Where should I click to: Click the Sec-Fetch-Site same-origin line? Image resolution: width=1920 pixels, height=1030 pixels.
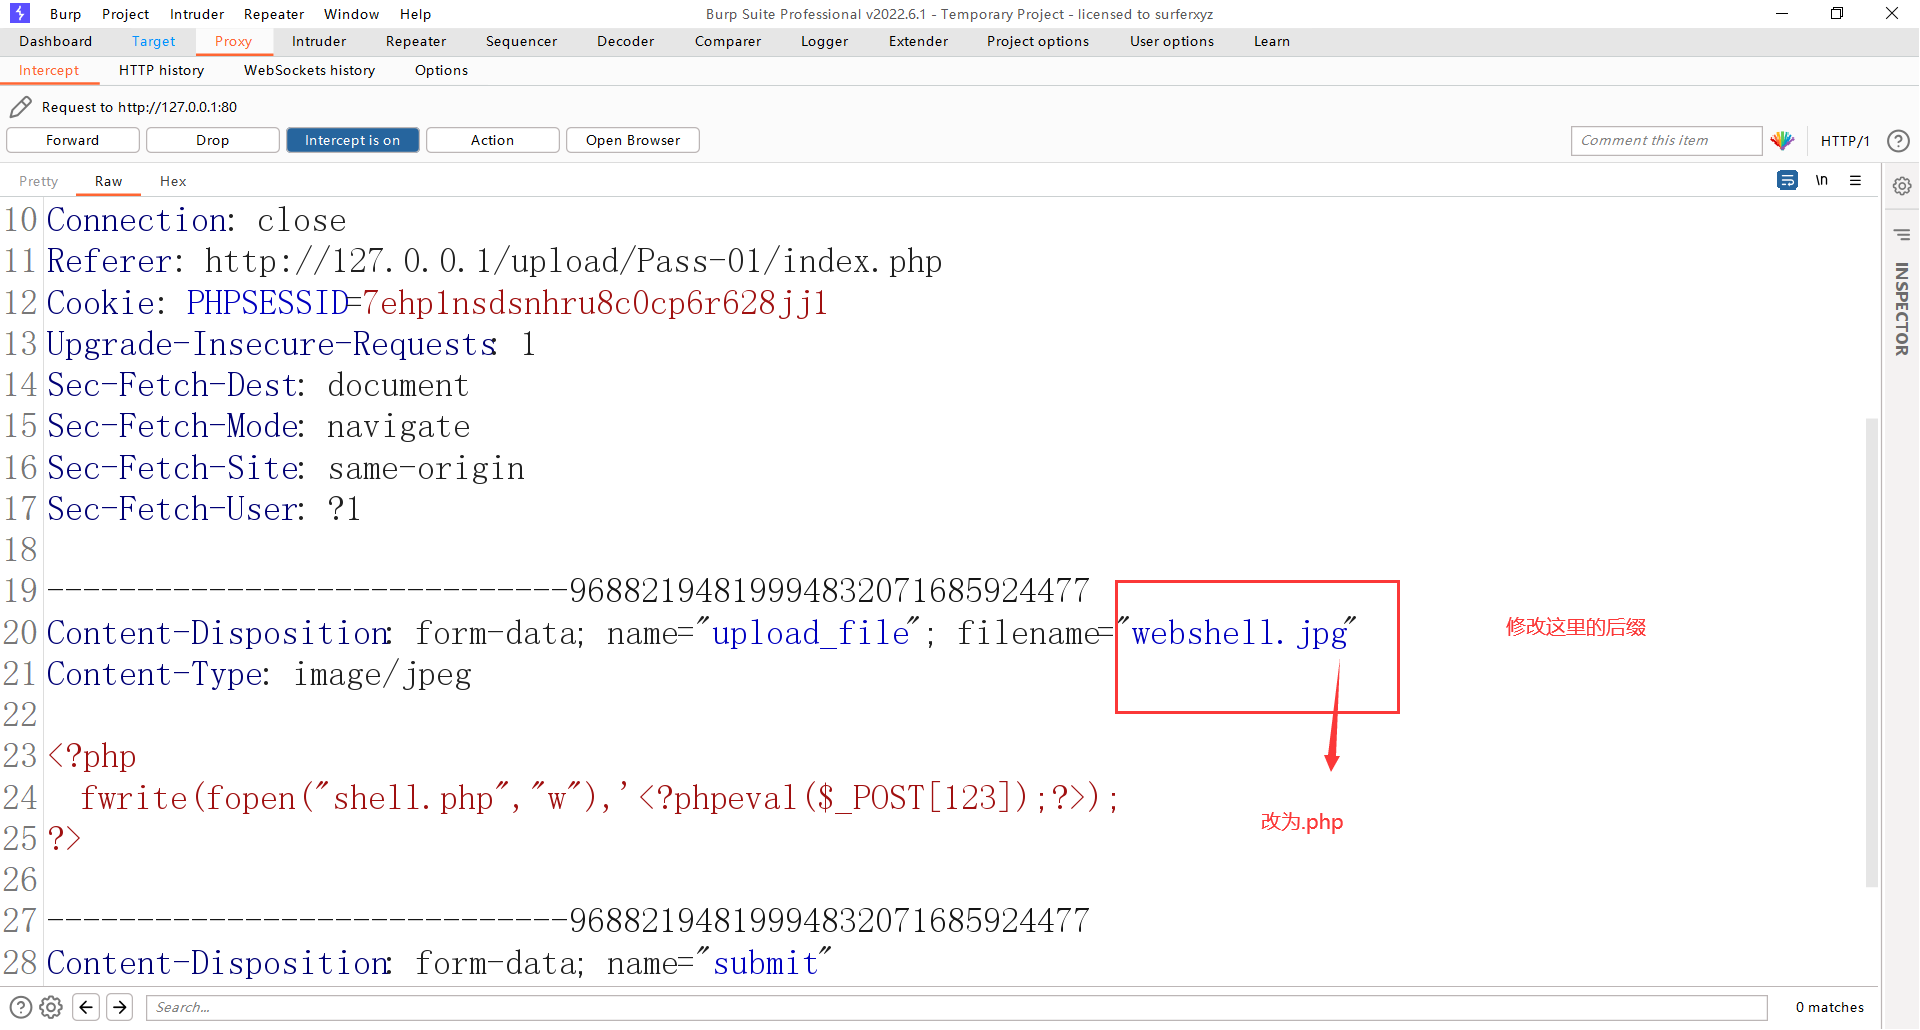[x=286, y=468]
